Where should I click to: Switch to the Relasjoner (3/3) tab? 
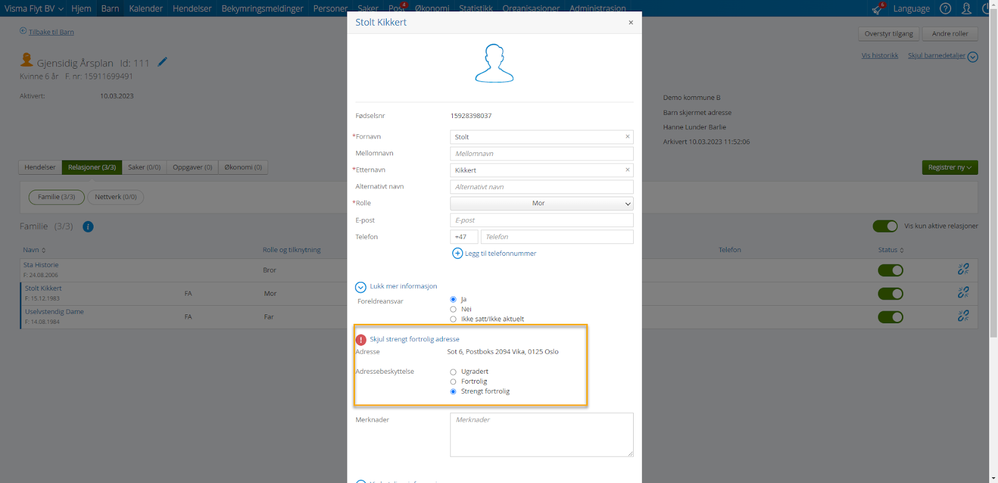click(x=92, y=167)
